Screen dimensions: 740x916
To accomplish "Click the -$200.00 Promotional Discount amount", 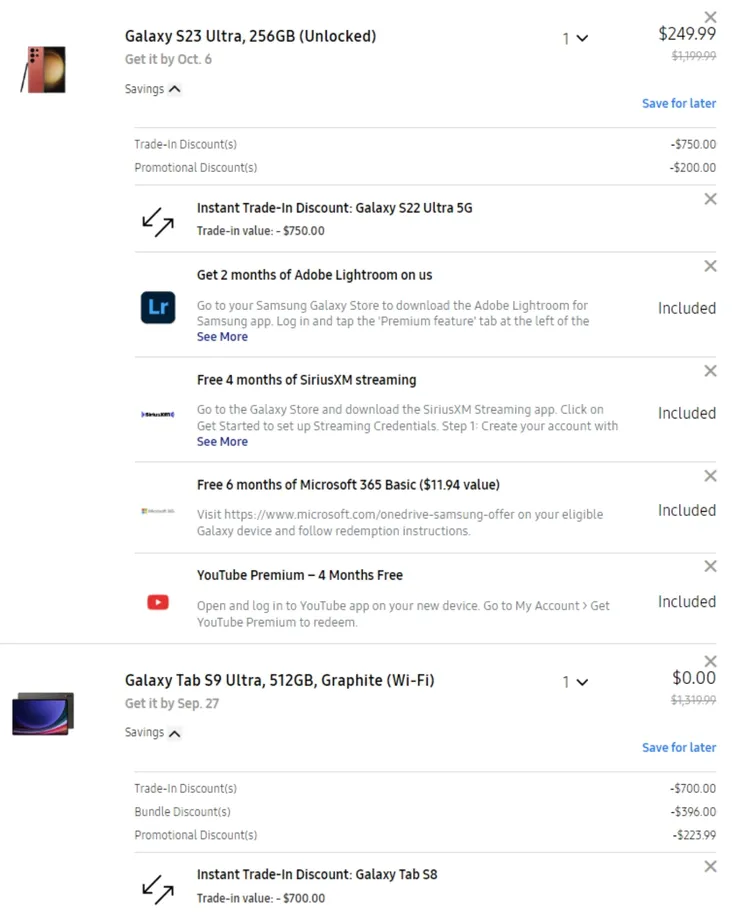I will [x=693, y=168].
